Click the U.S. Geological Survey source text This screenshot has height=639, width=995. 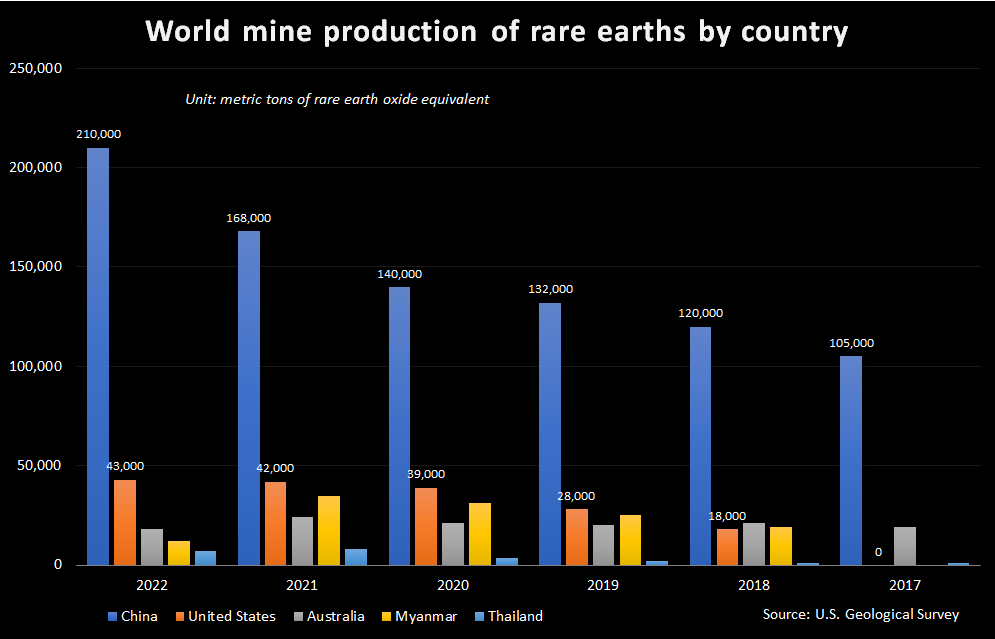click(x=860, y=614)
